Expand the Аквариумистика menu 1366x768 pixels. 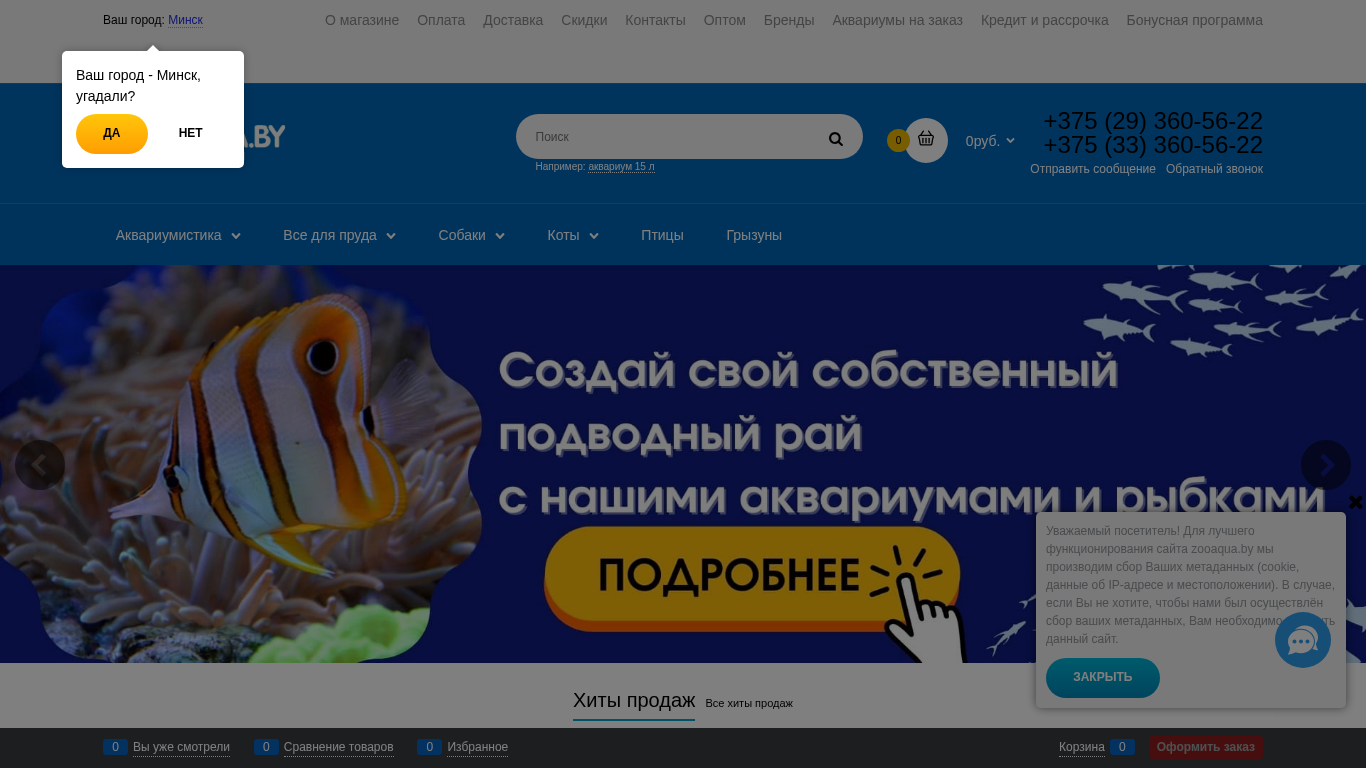(x=177, y=235)
